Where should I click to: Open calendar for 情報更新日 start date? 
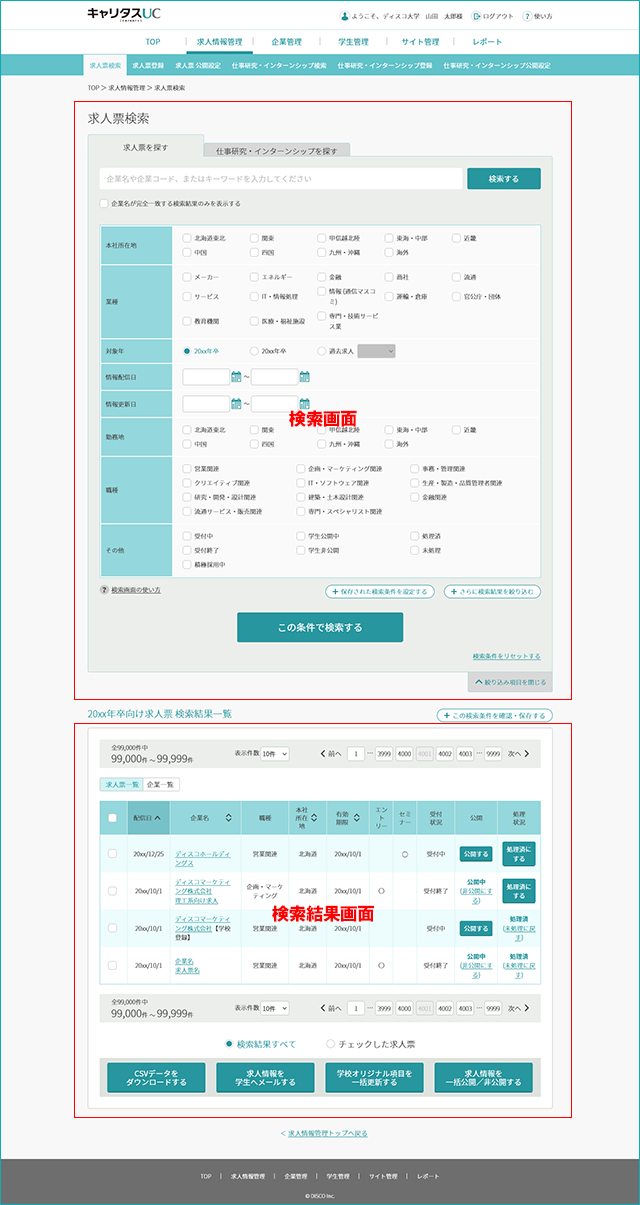pyautogui.click(x=237, y=404)
